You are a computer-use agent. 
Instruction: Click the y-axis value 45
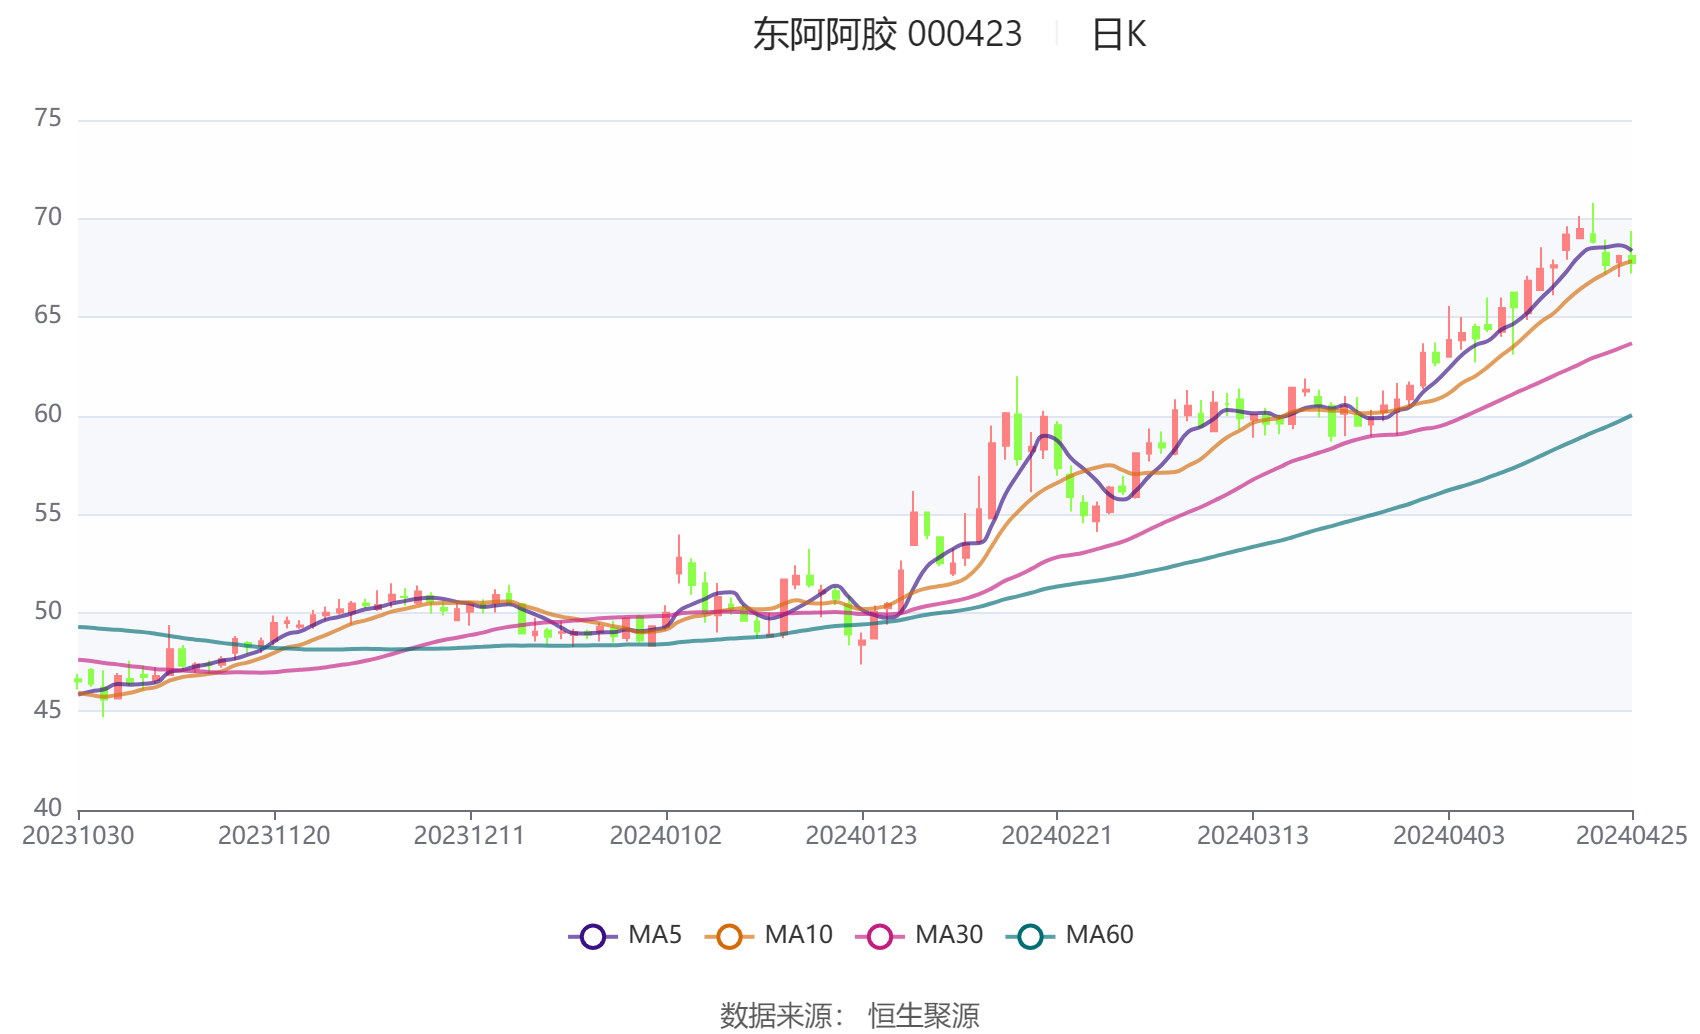point(48,711)
